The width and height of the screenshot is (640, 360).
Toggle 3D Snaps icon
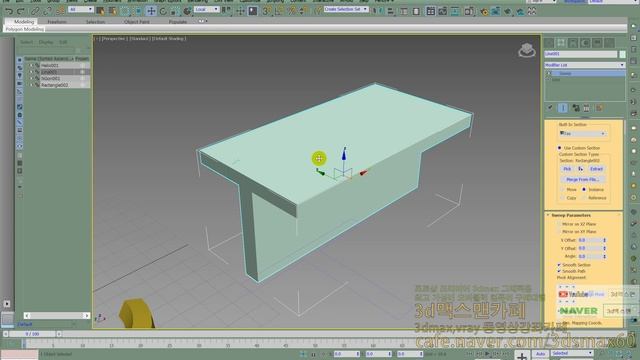(267, 11)
